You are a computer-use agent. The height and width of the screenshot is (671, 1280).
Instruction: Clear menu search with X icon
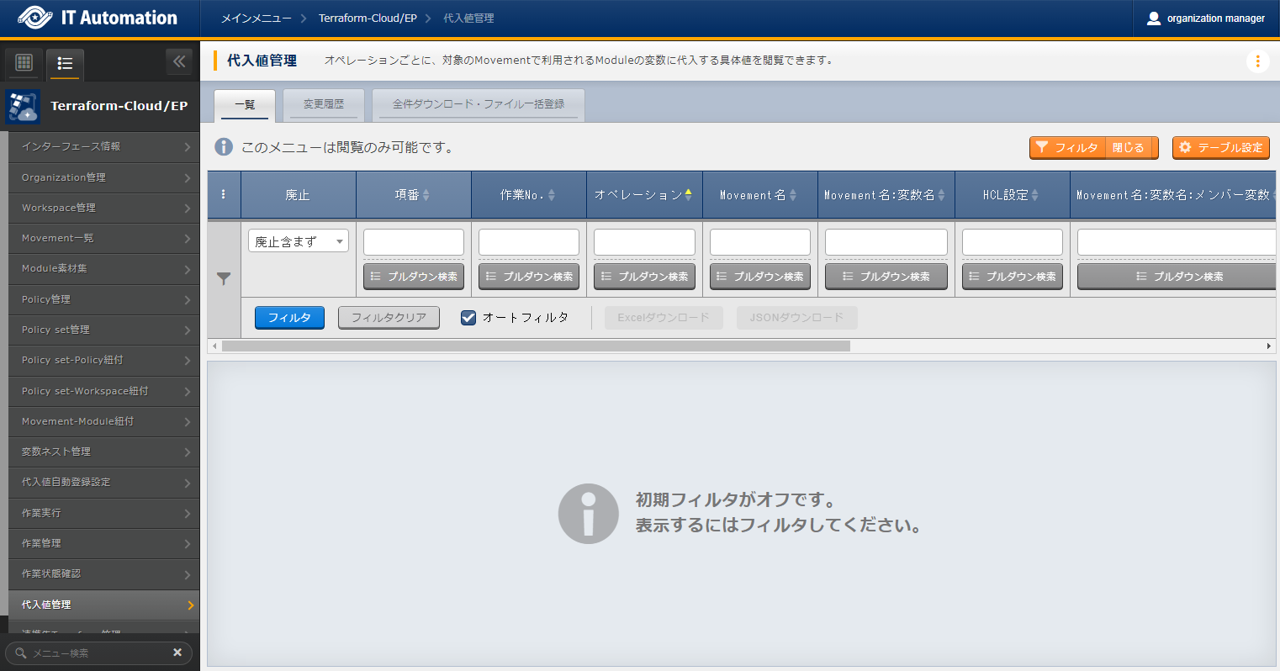[x=177, y=652]
